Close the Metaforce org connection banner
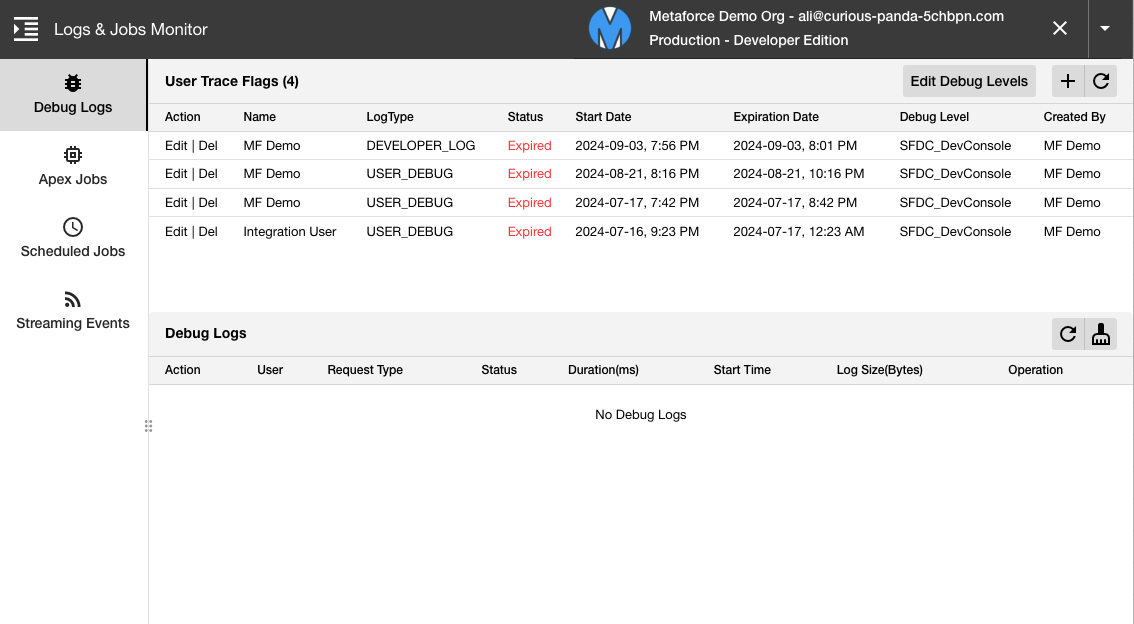Screen dimensions: 1134x624 click(x=1060, y=28)
